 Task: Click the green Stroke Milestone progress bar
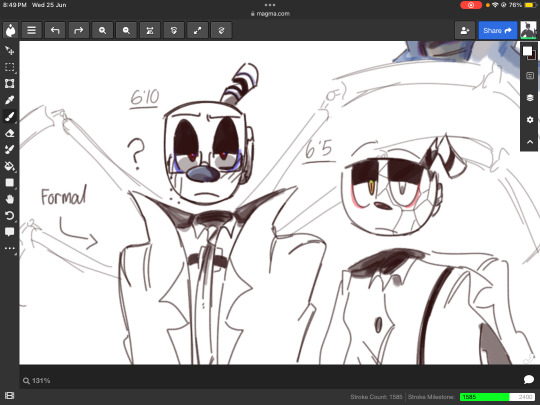coord(497,397)
